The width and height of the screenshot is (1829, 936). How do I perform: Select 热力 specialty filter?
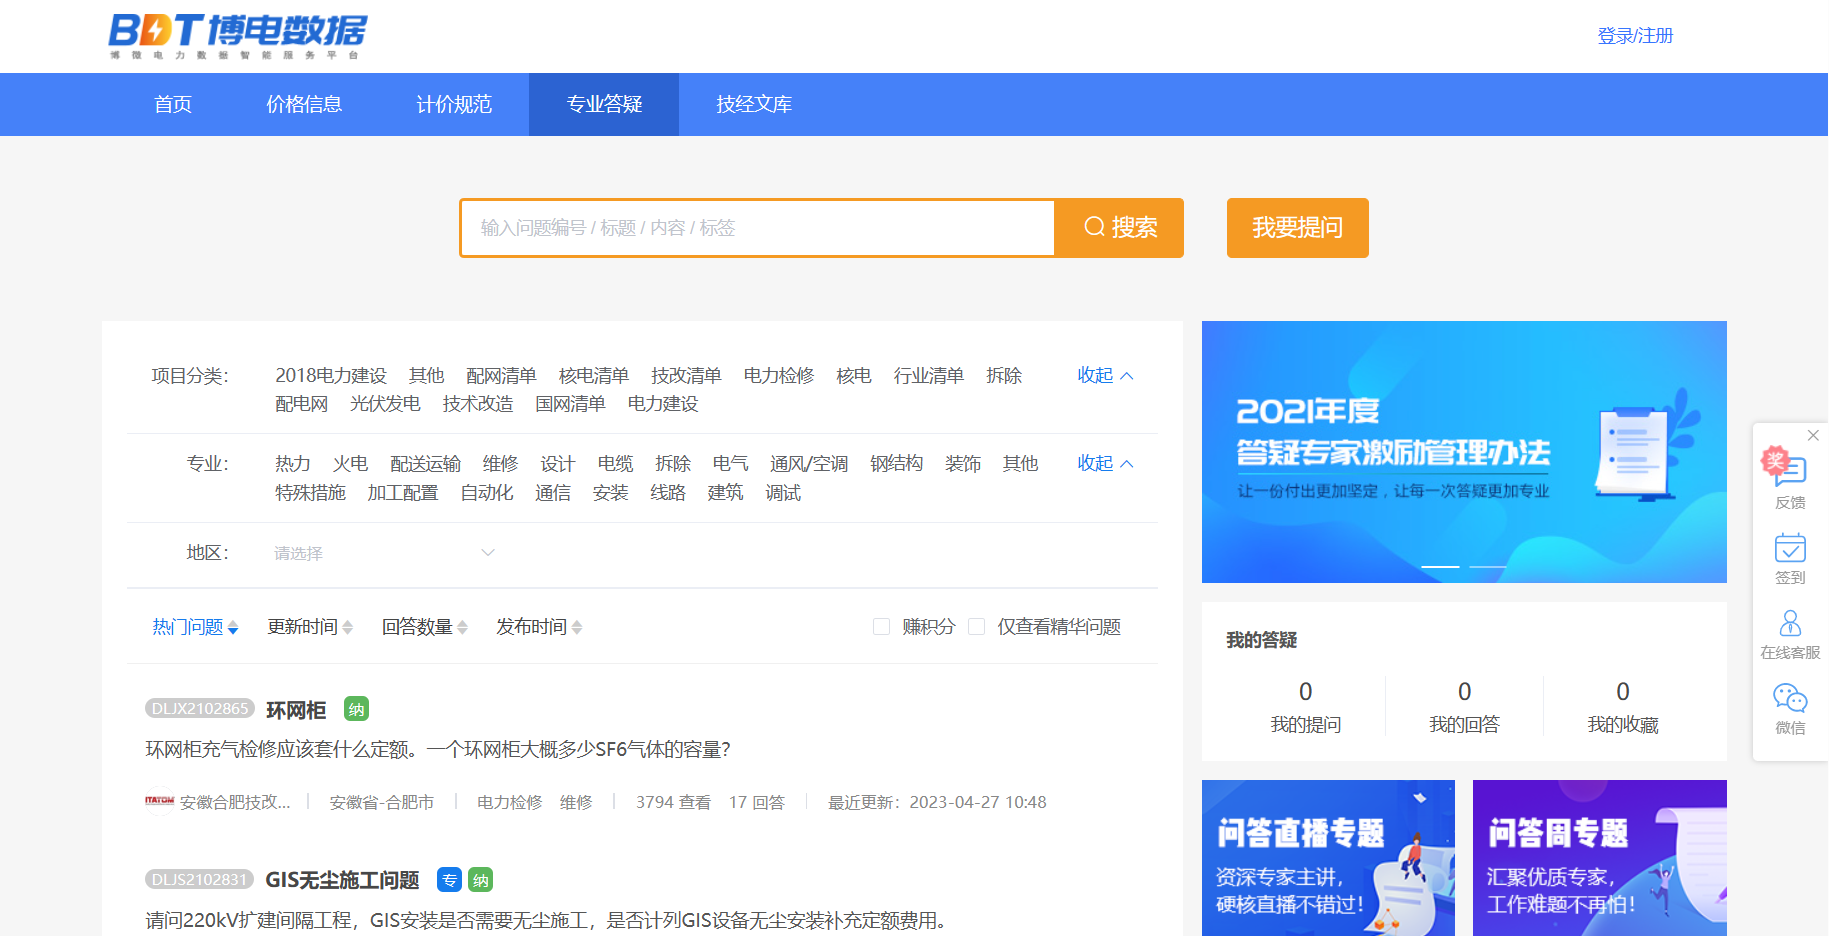[x=293, y=463]
